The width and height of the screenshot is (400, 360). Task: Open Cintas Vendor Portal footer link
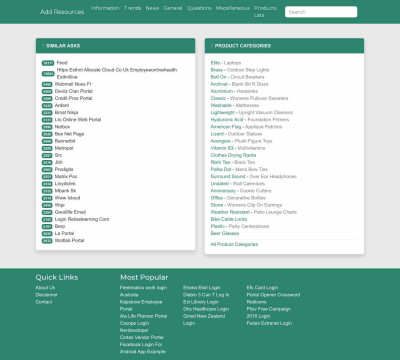click(142, 337)
